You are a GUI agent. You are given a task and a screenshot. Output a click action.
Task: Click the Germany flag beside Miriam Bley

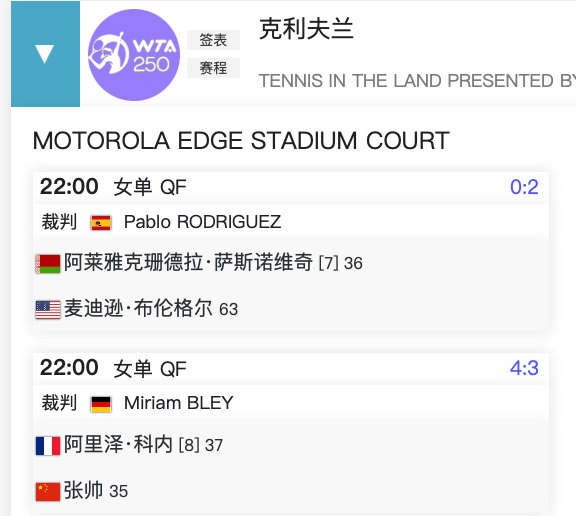[x=101, y=404]
